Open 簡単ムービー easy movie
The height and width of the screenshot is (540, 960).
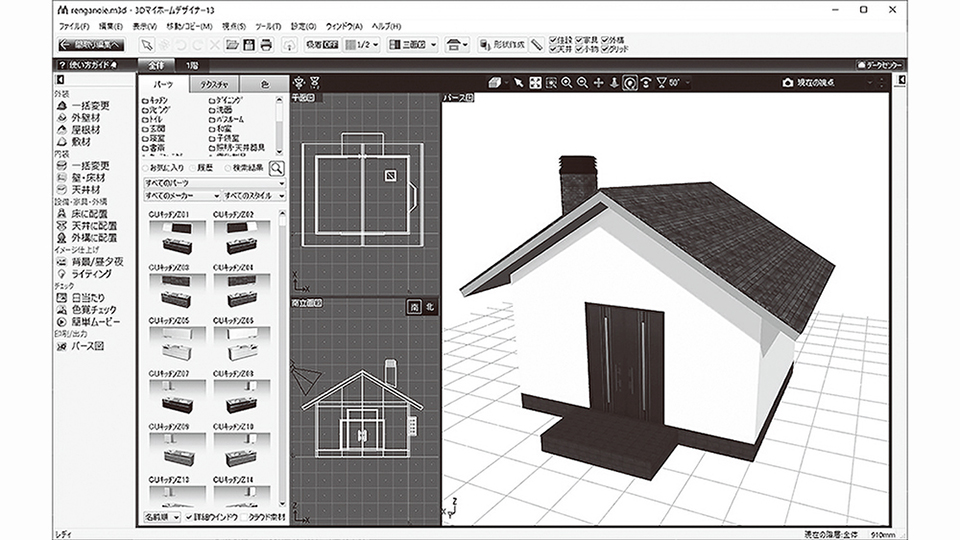pyautogui.click(x=89, y=321)
